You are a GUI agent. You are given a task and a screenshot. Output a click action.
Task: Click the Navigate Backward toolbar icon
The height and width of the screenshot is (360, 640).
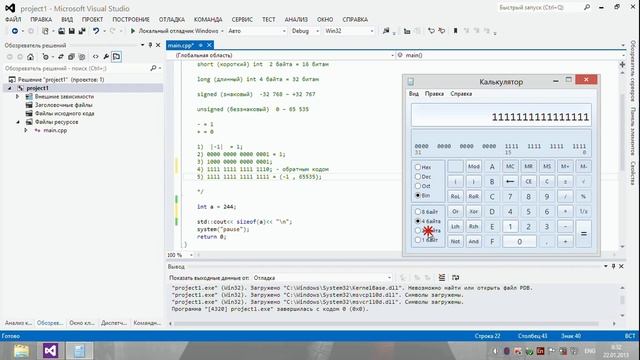point(15,31)
